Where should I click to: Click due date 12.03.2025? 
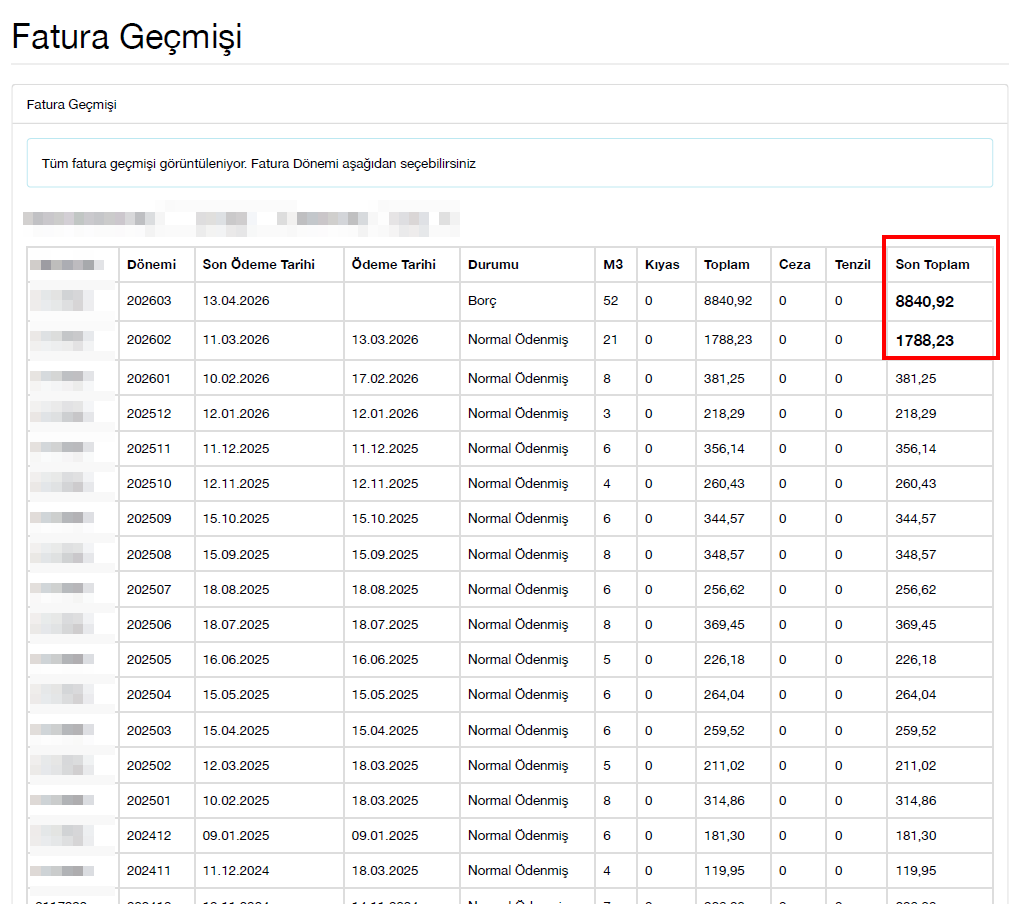(x=236, y=767)
